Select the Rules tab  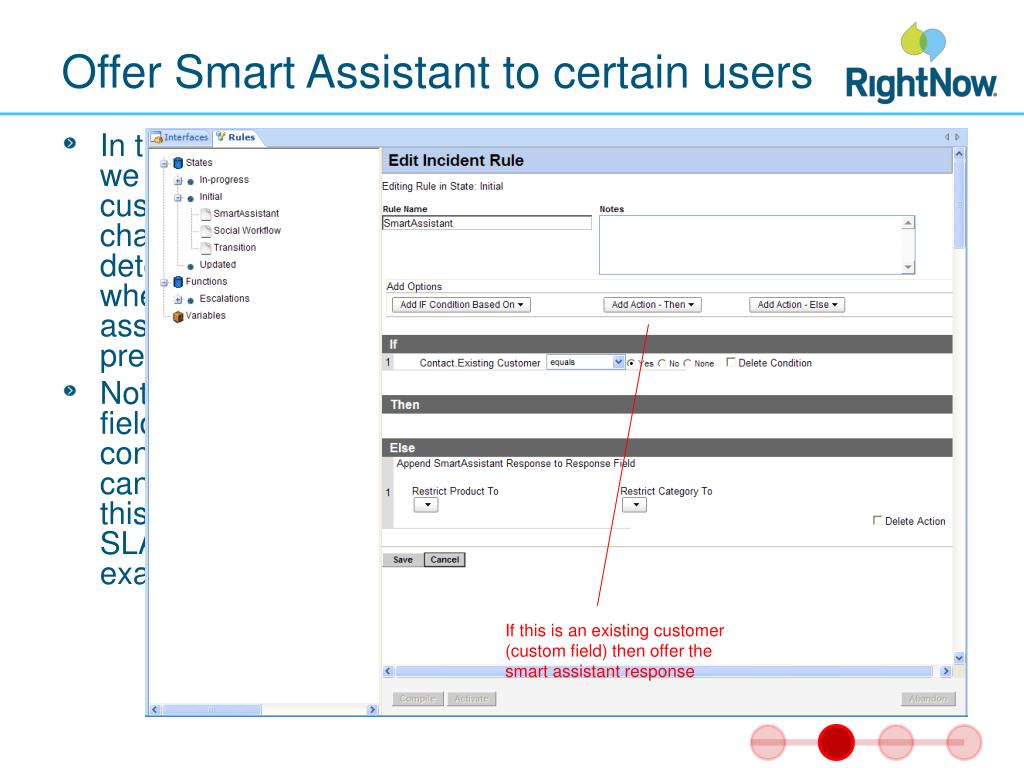click(x=236, y=137)
